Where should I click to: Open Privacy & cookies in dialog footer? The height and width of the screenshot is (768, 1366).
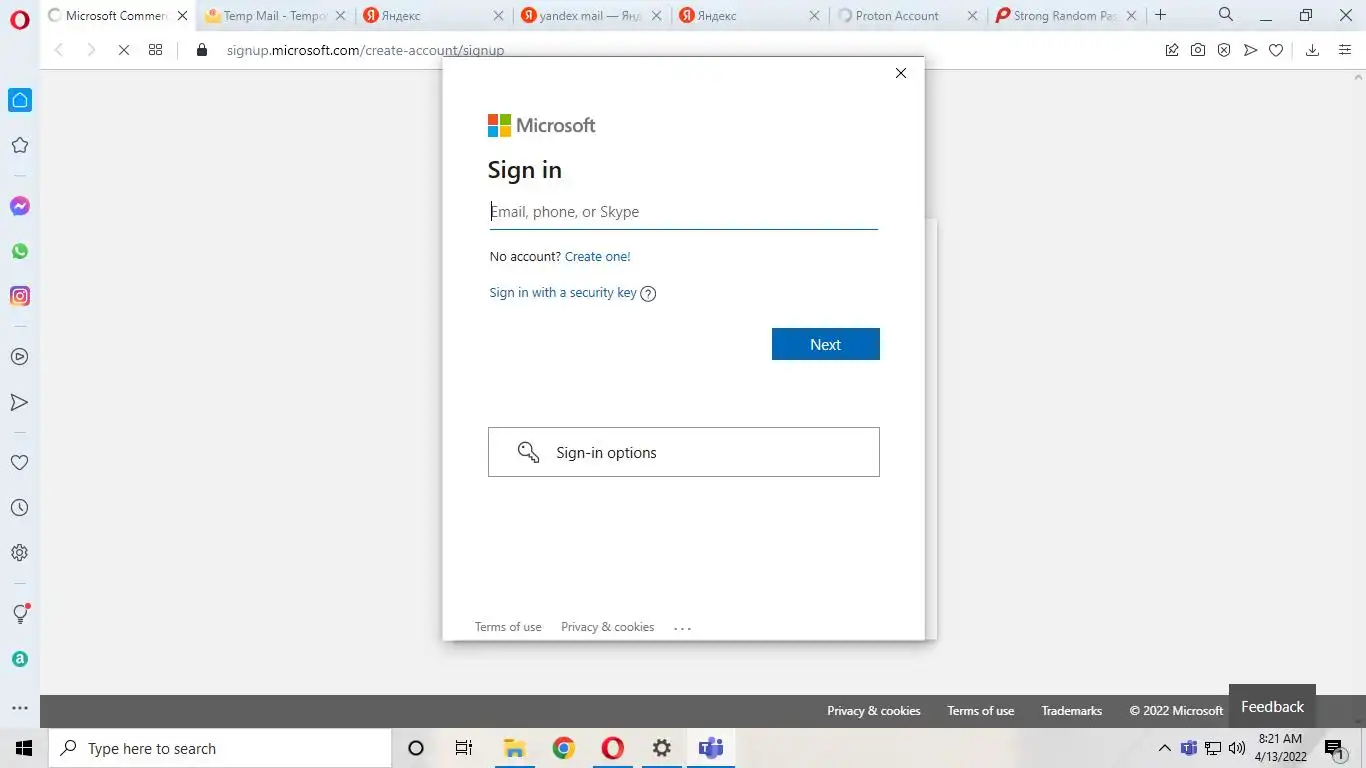tap(608, 627)
